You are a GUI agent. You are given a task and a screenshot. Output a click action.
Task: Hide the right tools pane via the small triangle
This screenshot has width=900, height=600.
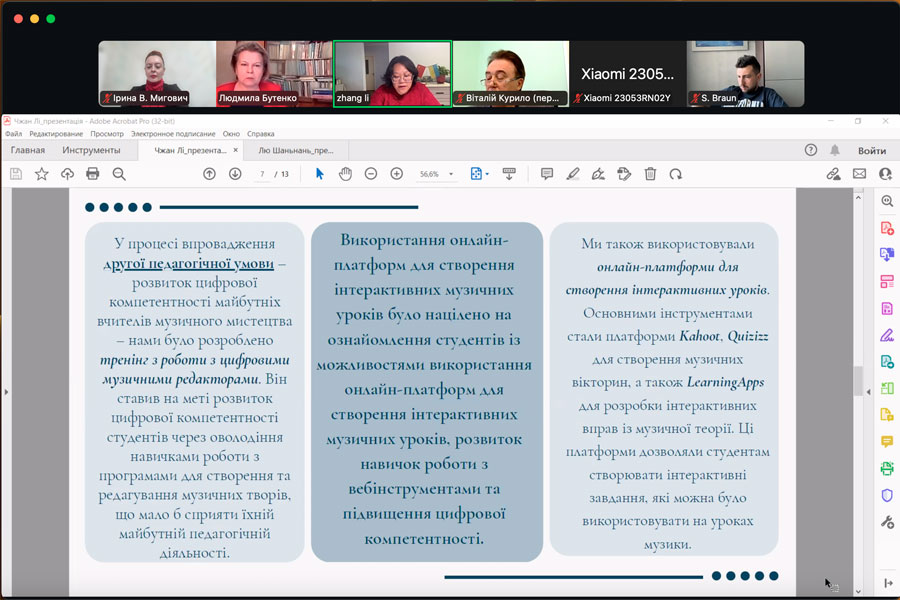[868, 392]
